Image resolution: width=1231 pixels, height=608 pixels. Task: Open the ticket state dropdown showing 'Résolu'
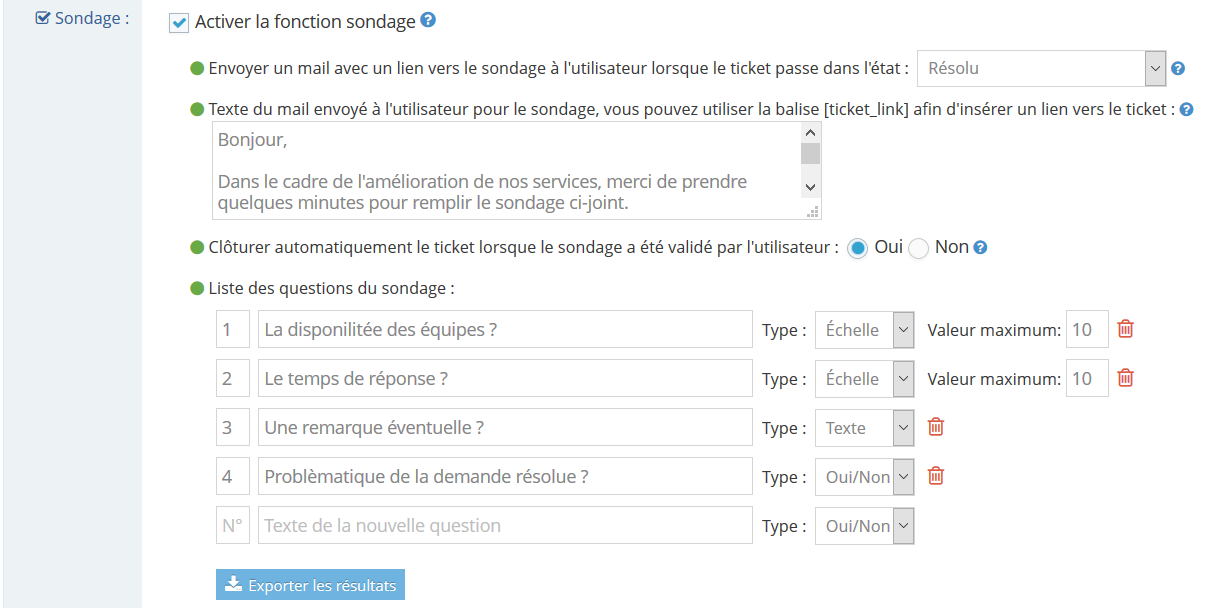1042,69
